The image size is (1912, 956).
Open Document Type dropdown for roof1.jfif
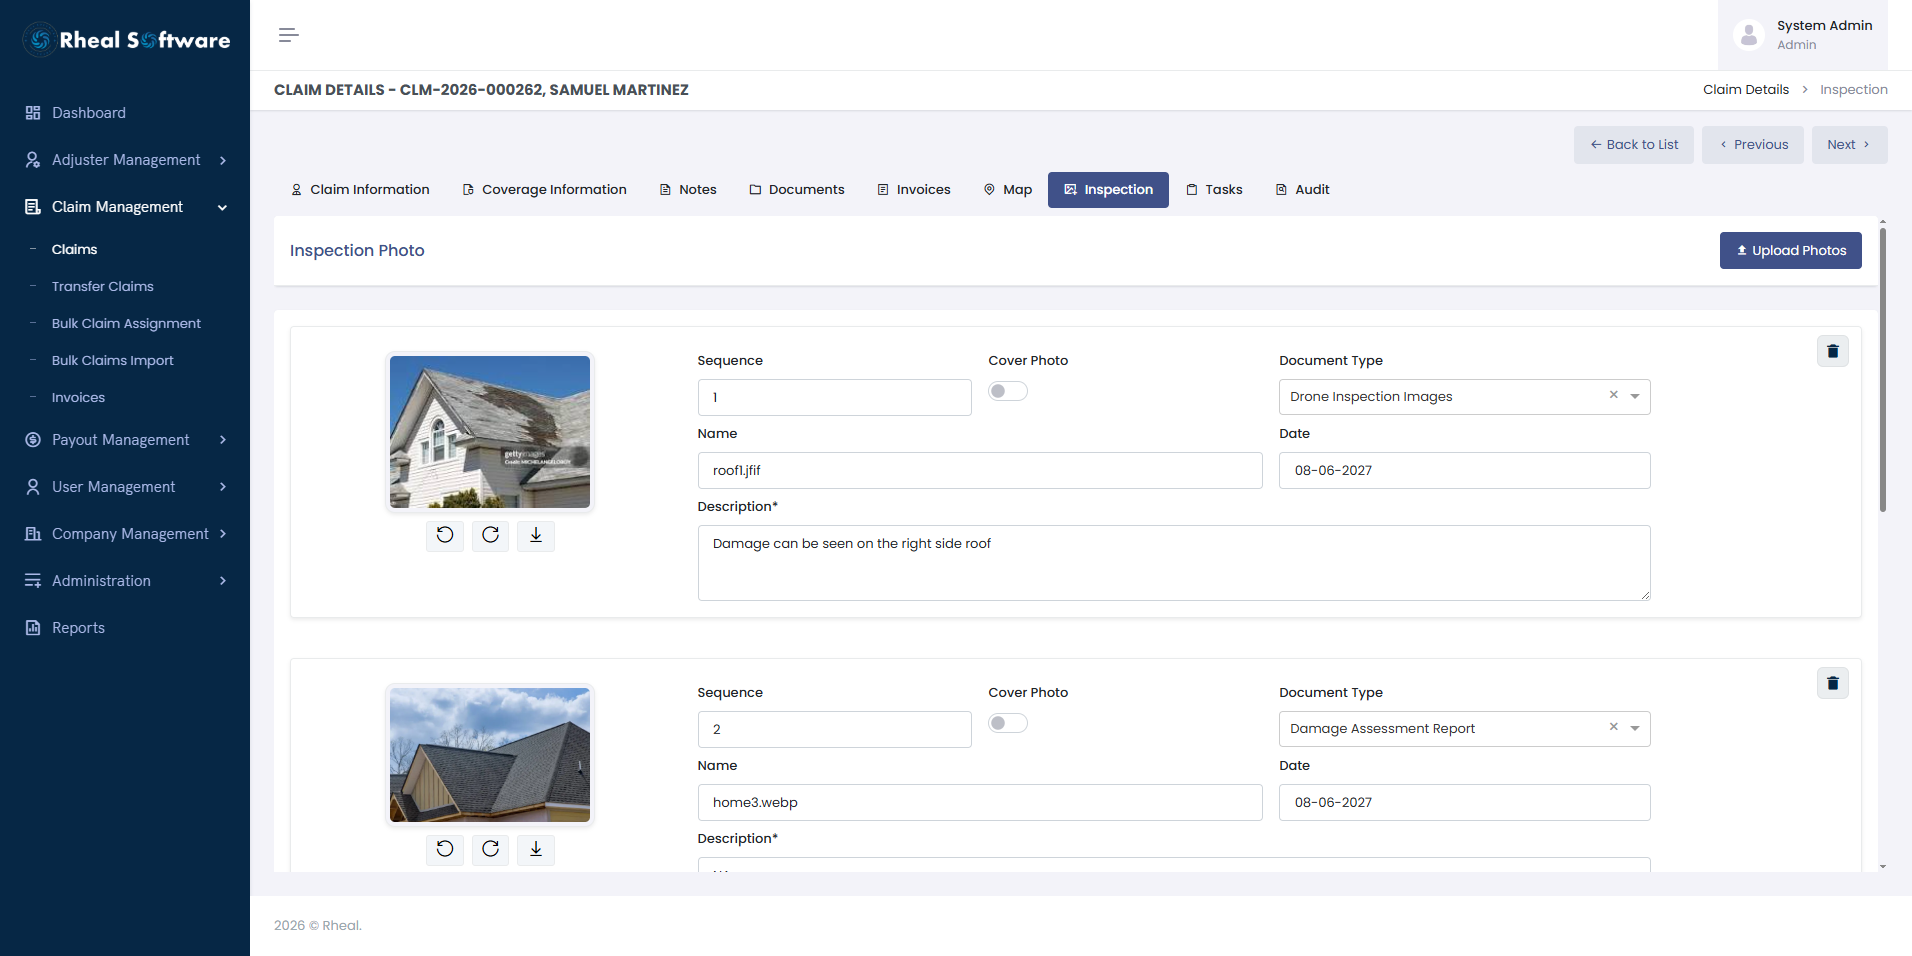click(x=1635, y=397)
